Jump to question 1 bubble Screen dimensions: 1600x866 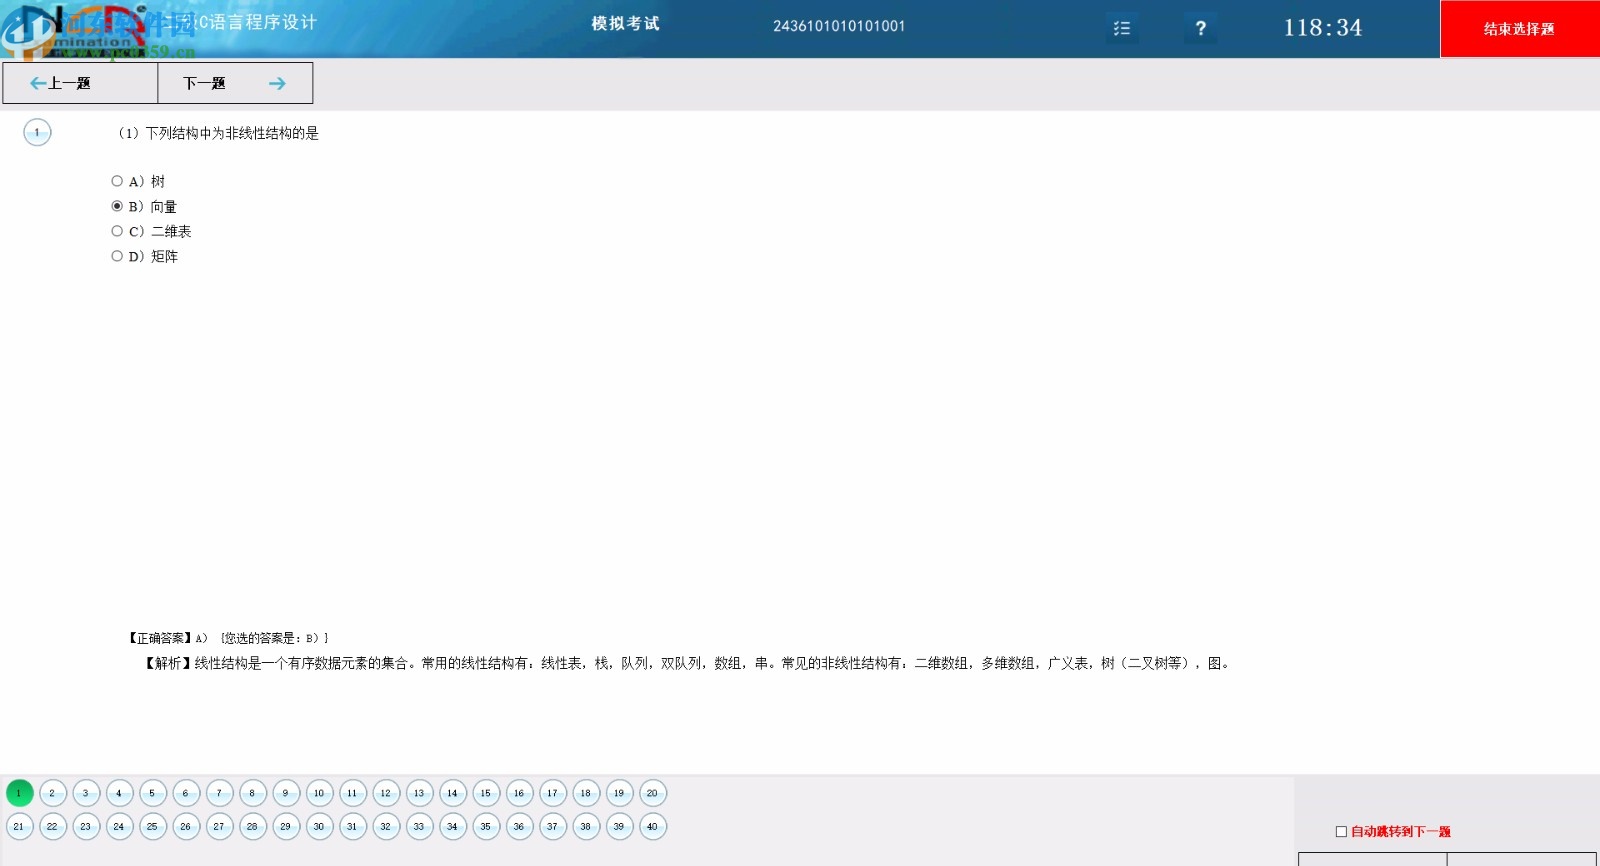[x=20, y=793]
